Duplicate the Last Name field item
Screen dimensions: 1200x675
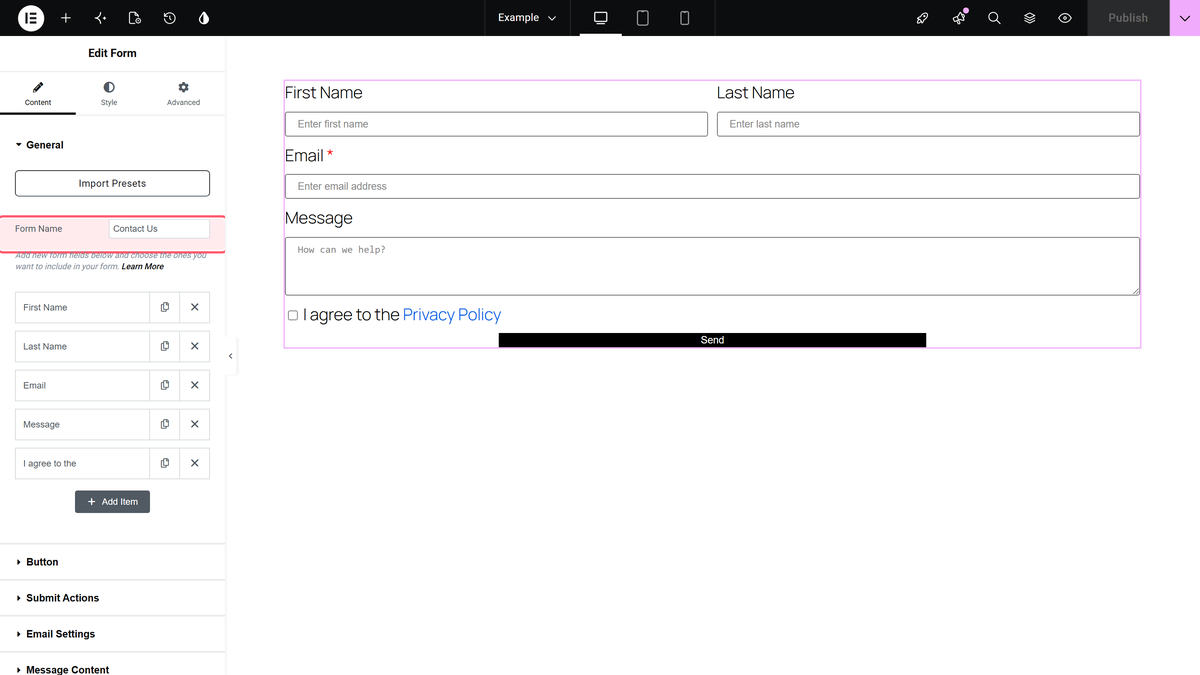pos(165,346)
